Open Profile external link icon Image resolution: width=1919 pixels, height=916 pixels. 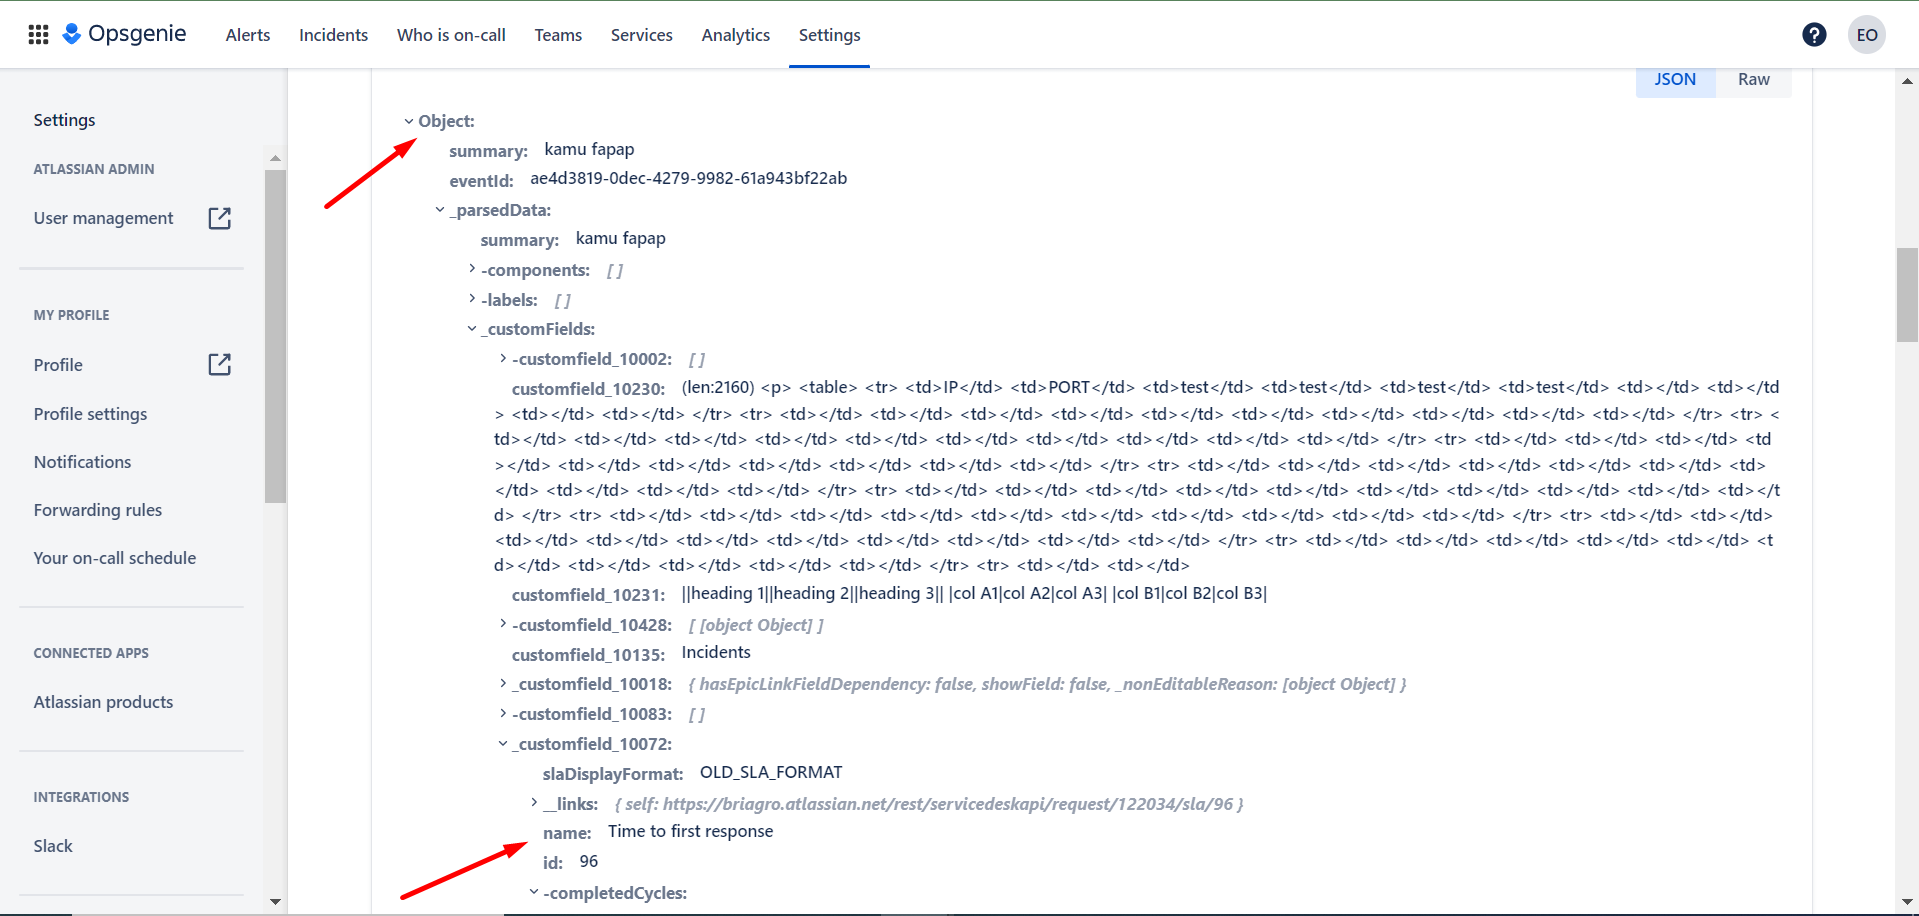[219, 364]
